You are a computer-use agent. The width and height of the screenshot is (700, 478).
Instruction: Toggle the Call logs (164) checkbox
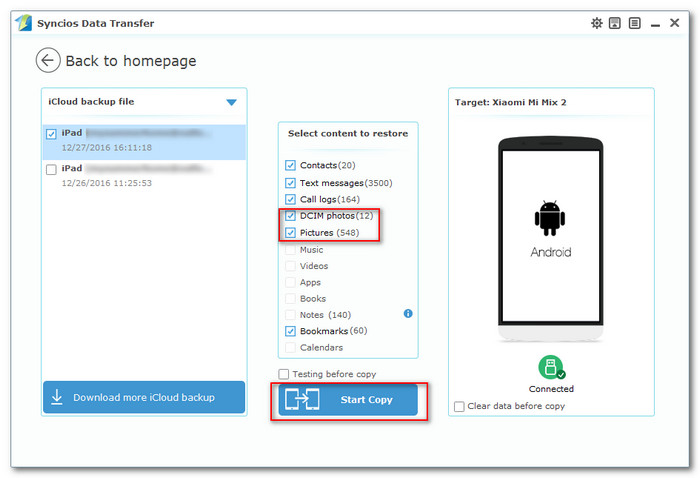(x=290, y=200)
